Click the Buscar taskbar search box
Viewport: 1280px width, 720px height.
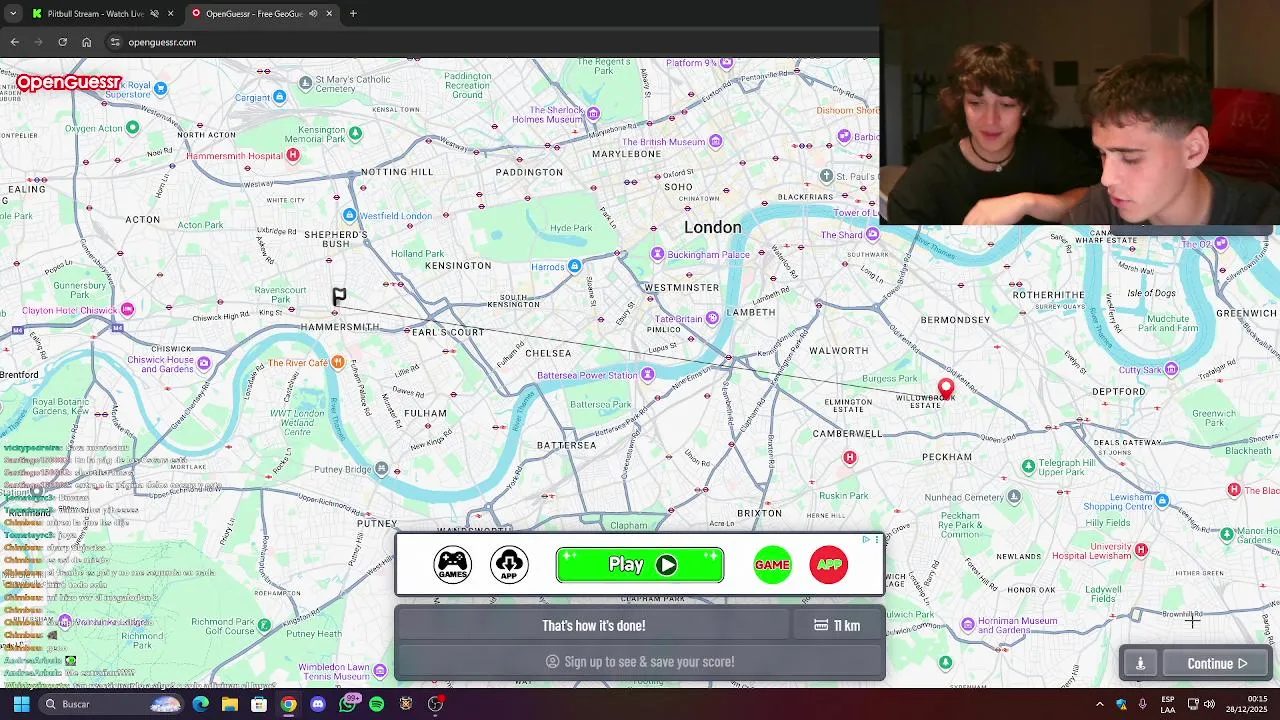pos(112,704)
